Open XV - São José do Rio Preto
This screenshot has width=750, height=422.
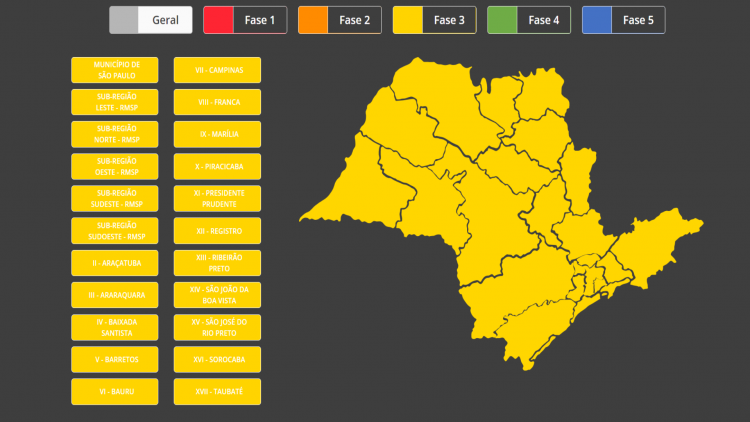pos(217,327)
